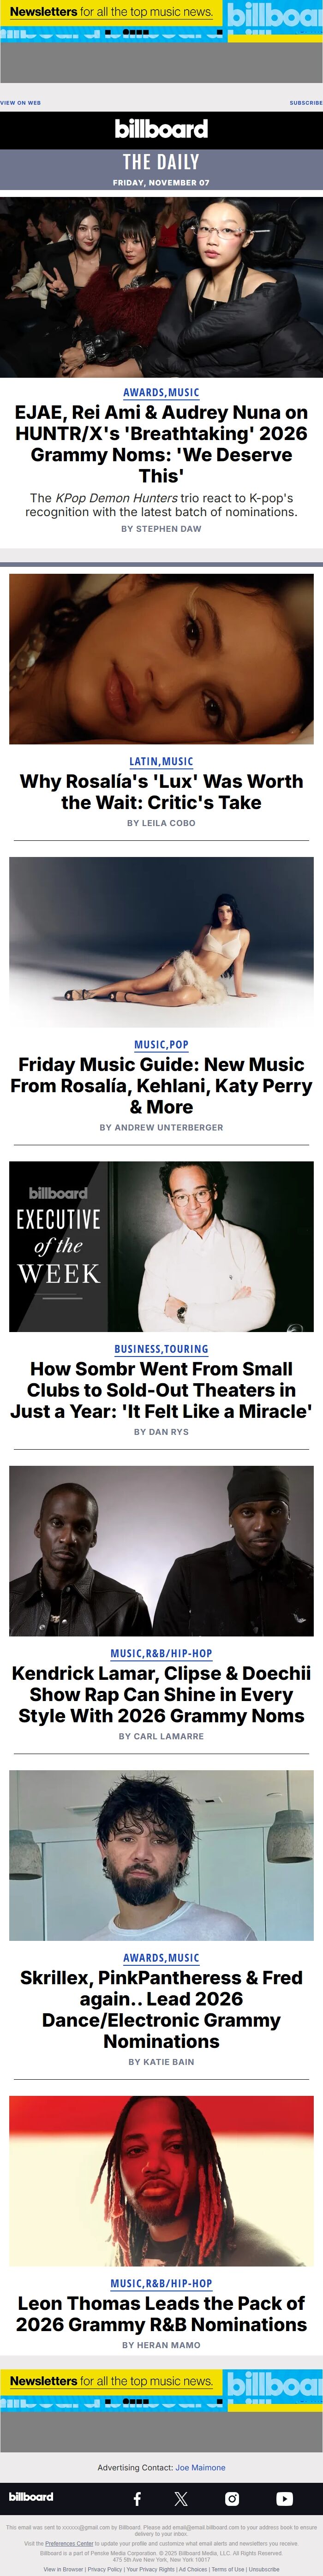323x2576 pixels.
Task: Click the Billboard logo in black header
Action: [161, 129]
